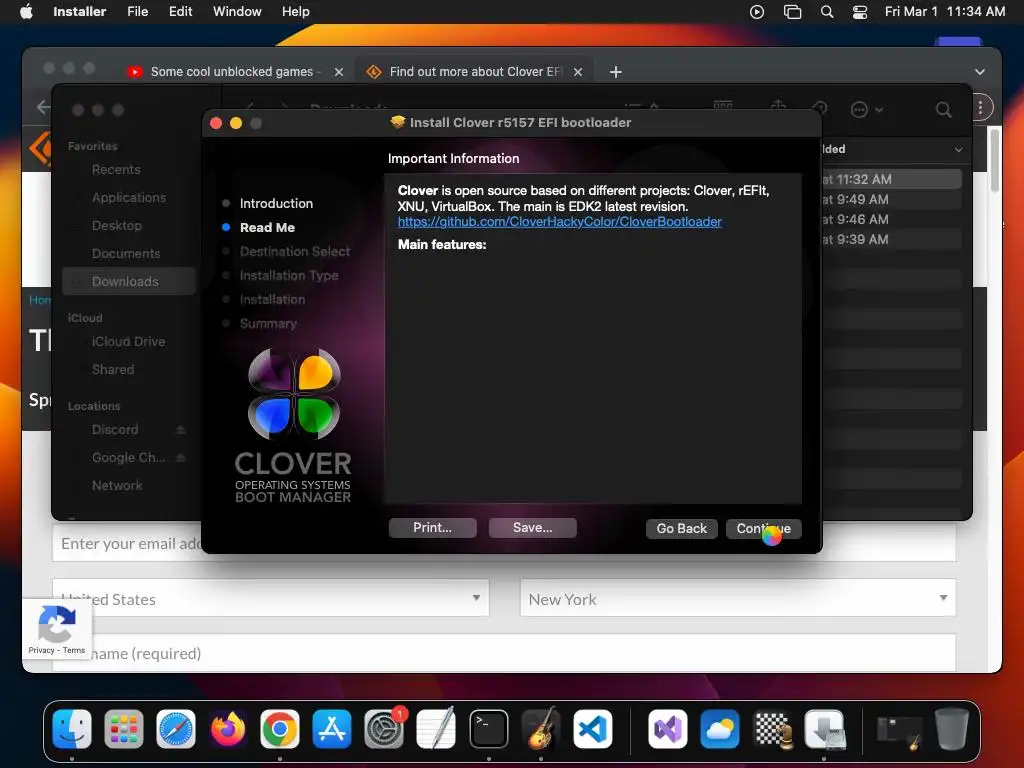Launch Firefox from the Dock

(228, 729)
